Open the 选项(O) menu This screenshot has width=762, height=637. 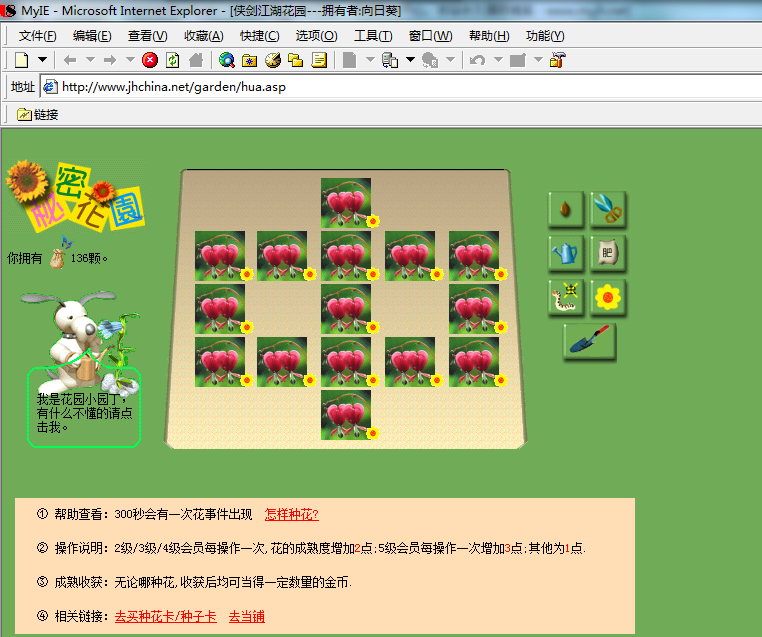(316, 36)
